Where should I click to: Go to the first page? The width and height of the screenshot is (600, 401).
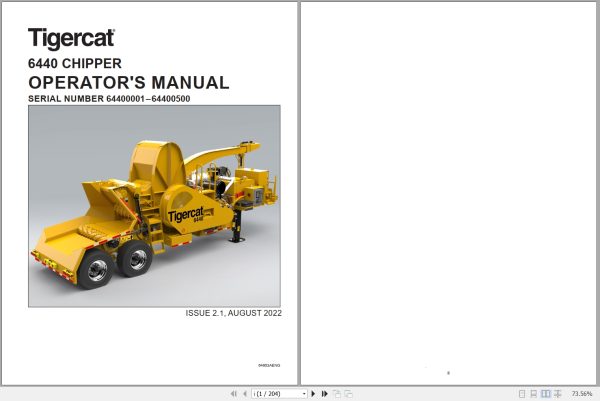(x=233, y=394)
